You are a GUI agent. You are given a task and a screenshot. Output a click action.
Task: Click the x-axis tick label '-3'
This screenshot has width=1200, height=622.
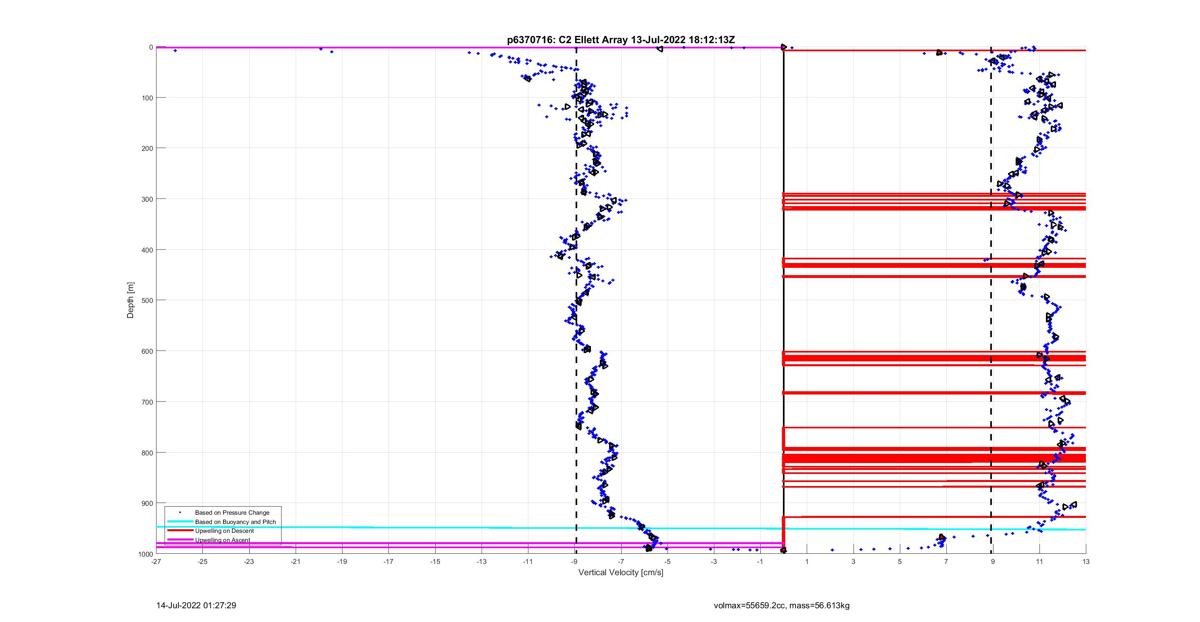714,562
